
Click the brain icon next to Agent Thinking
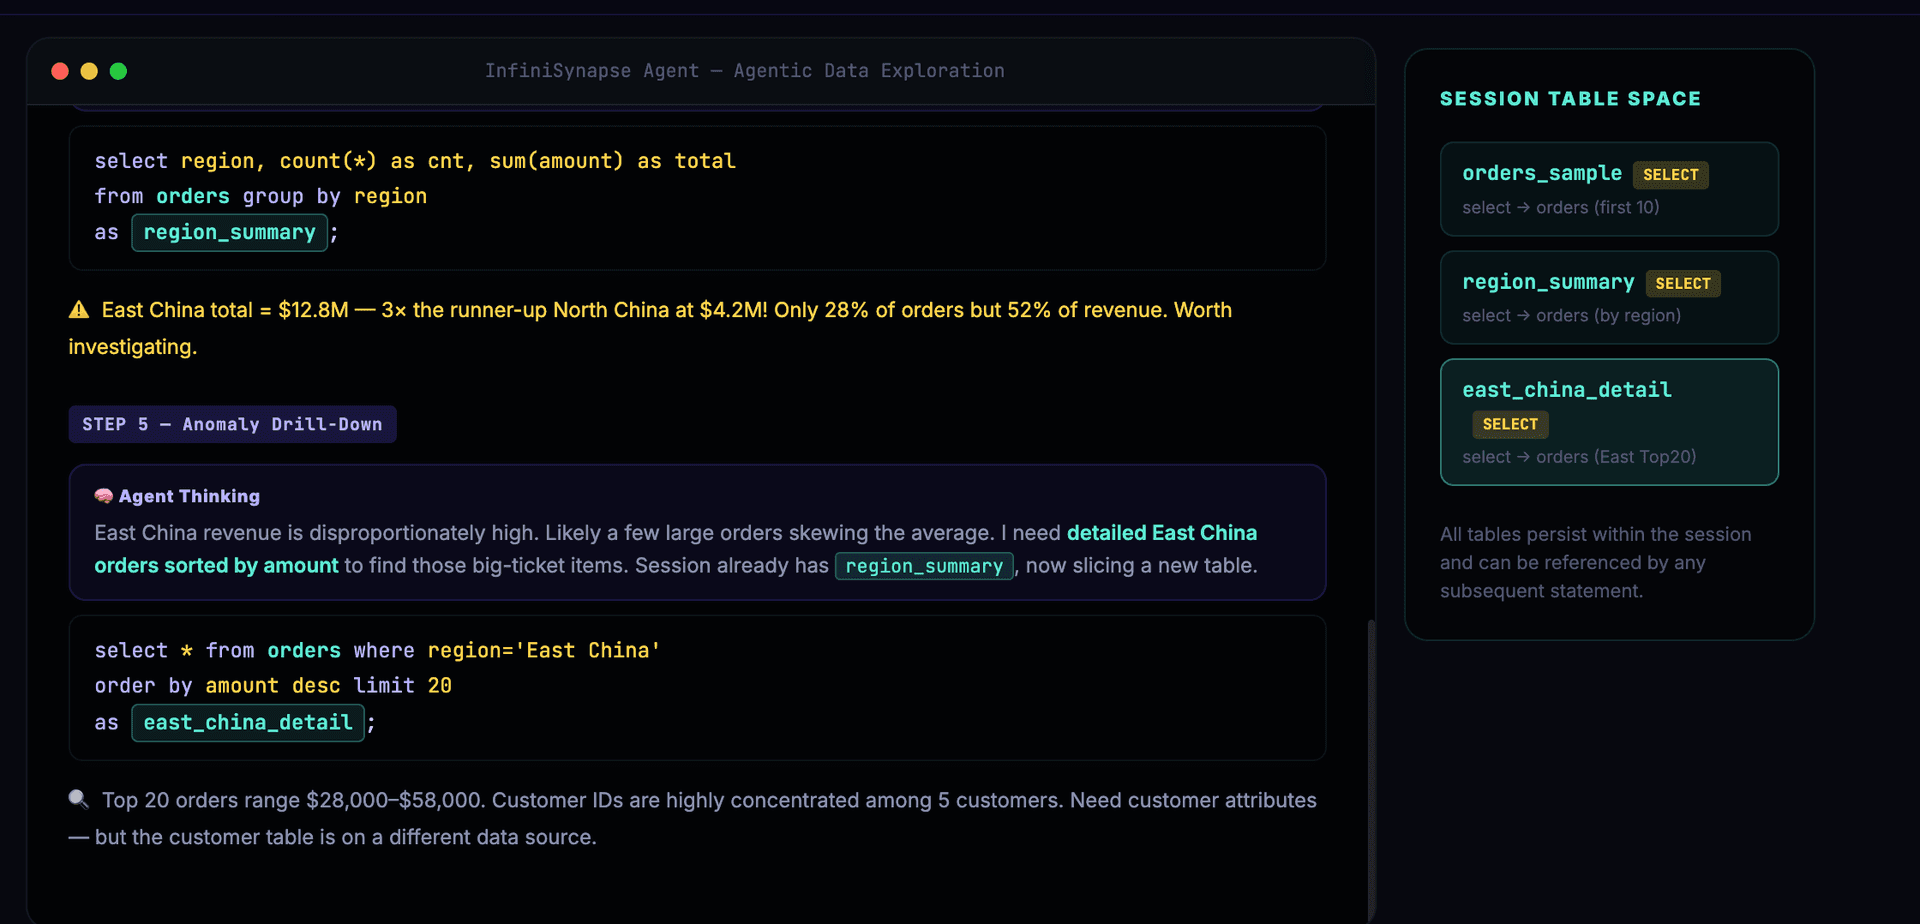tap(103, 496)
